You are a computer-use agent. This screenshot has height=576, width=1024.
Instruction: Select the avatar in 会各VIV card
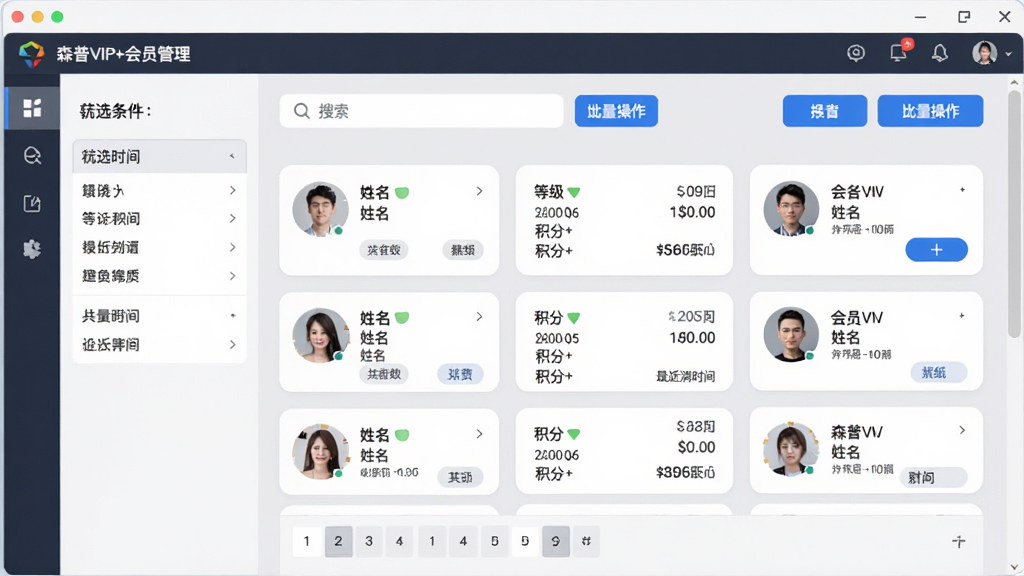tap(791, 208)
